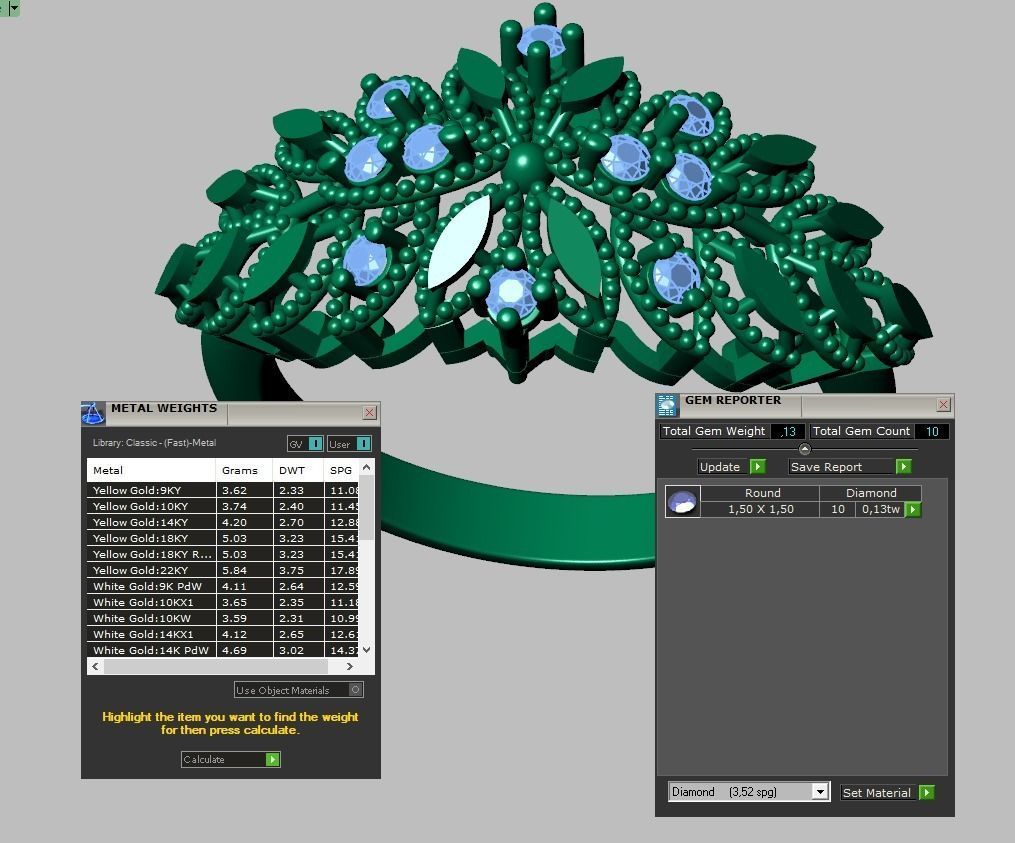Image resolution: width=1015 pixels, height=843 pixels.
Task: Click the green arrow next to Save Report
Action: (x=904, y=466)
